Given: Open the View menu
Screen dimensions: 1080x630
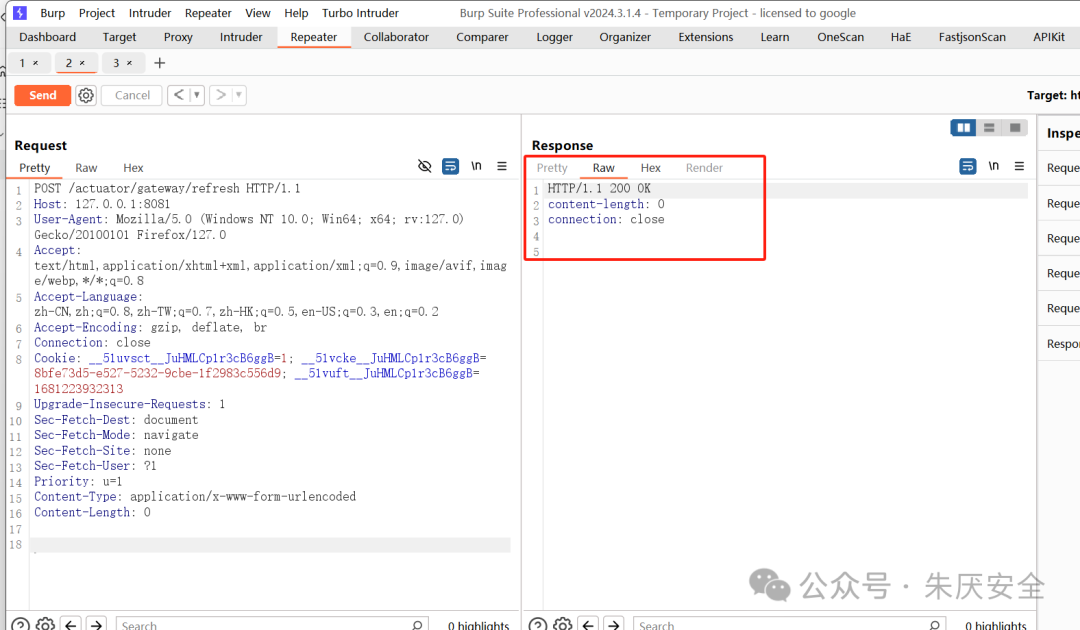Looking at the screenshot, I should 258,13.
